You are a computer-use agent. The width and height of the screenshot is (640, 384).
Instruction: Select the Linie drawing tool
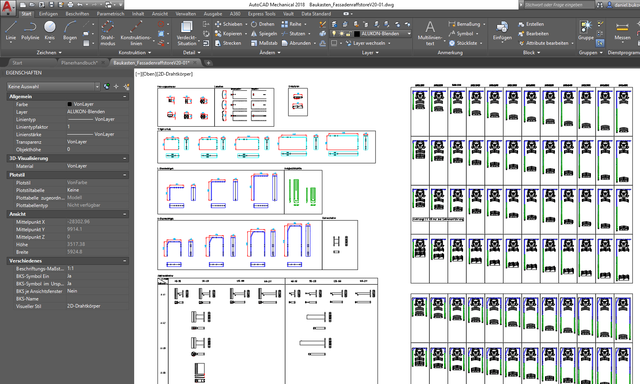click(11, 31)
